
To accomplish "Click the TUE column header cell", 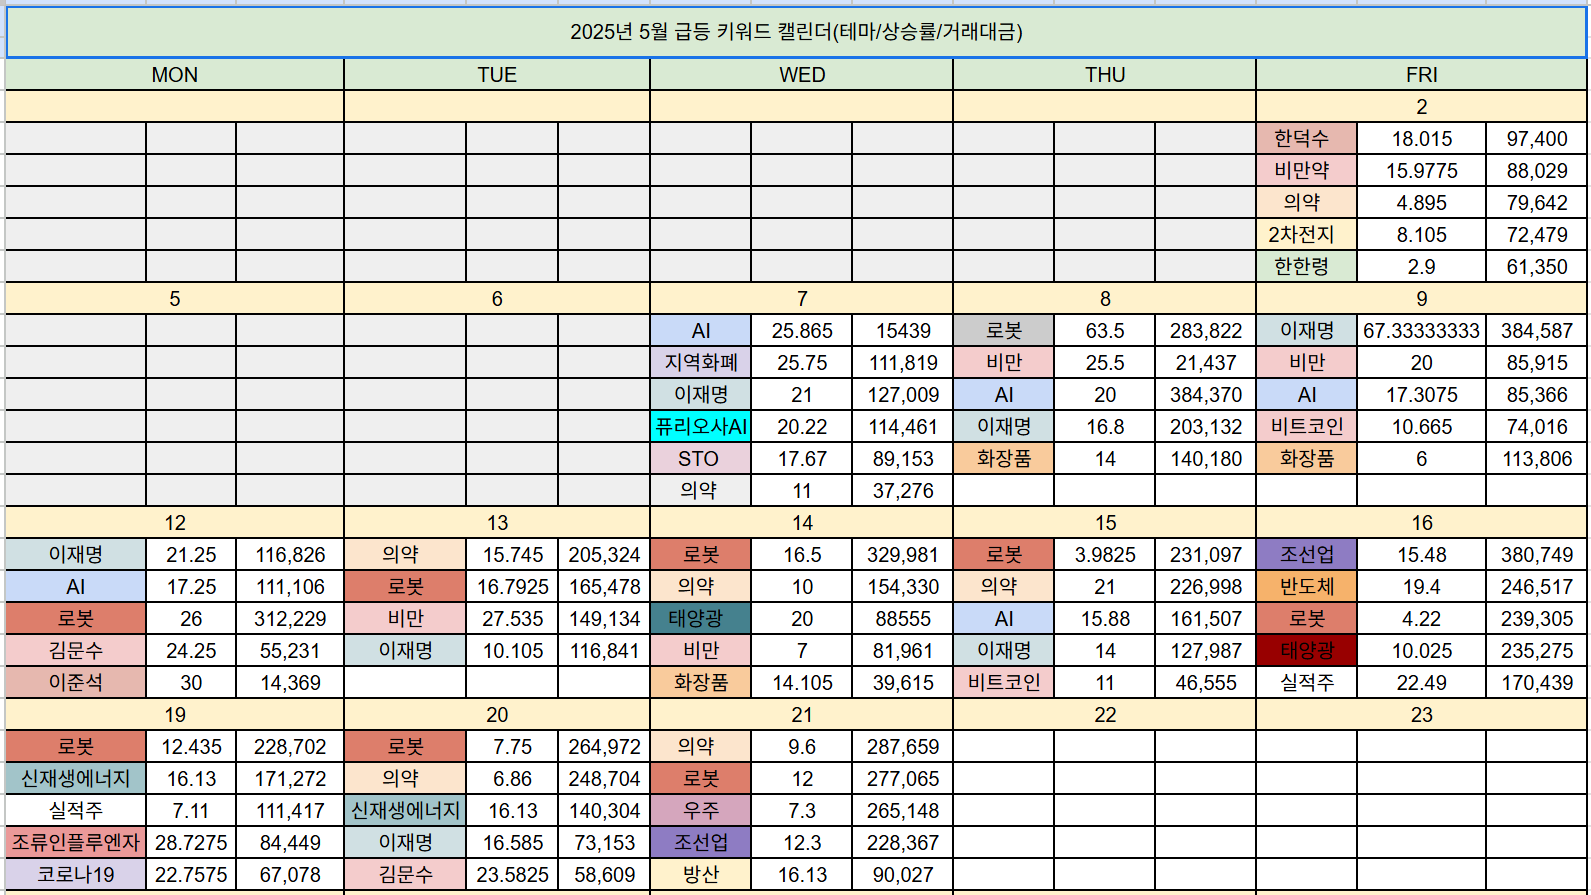I will coord(497,75).
